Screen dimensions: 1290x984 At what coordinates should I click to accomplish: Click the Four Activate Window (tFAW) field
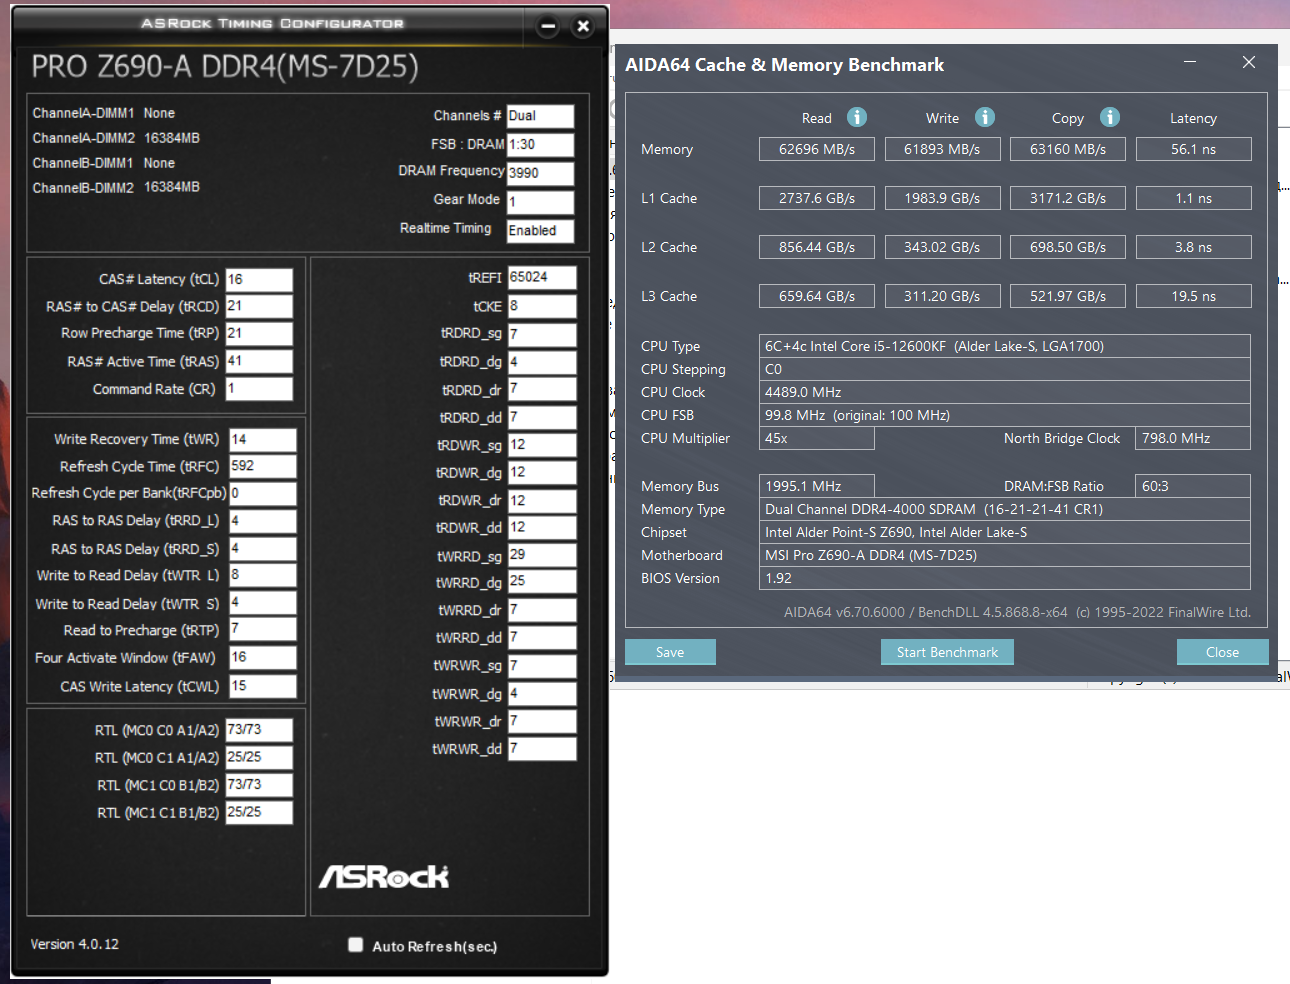click(263, 657)
